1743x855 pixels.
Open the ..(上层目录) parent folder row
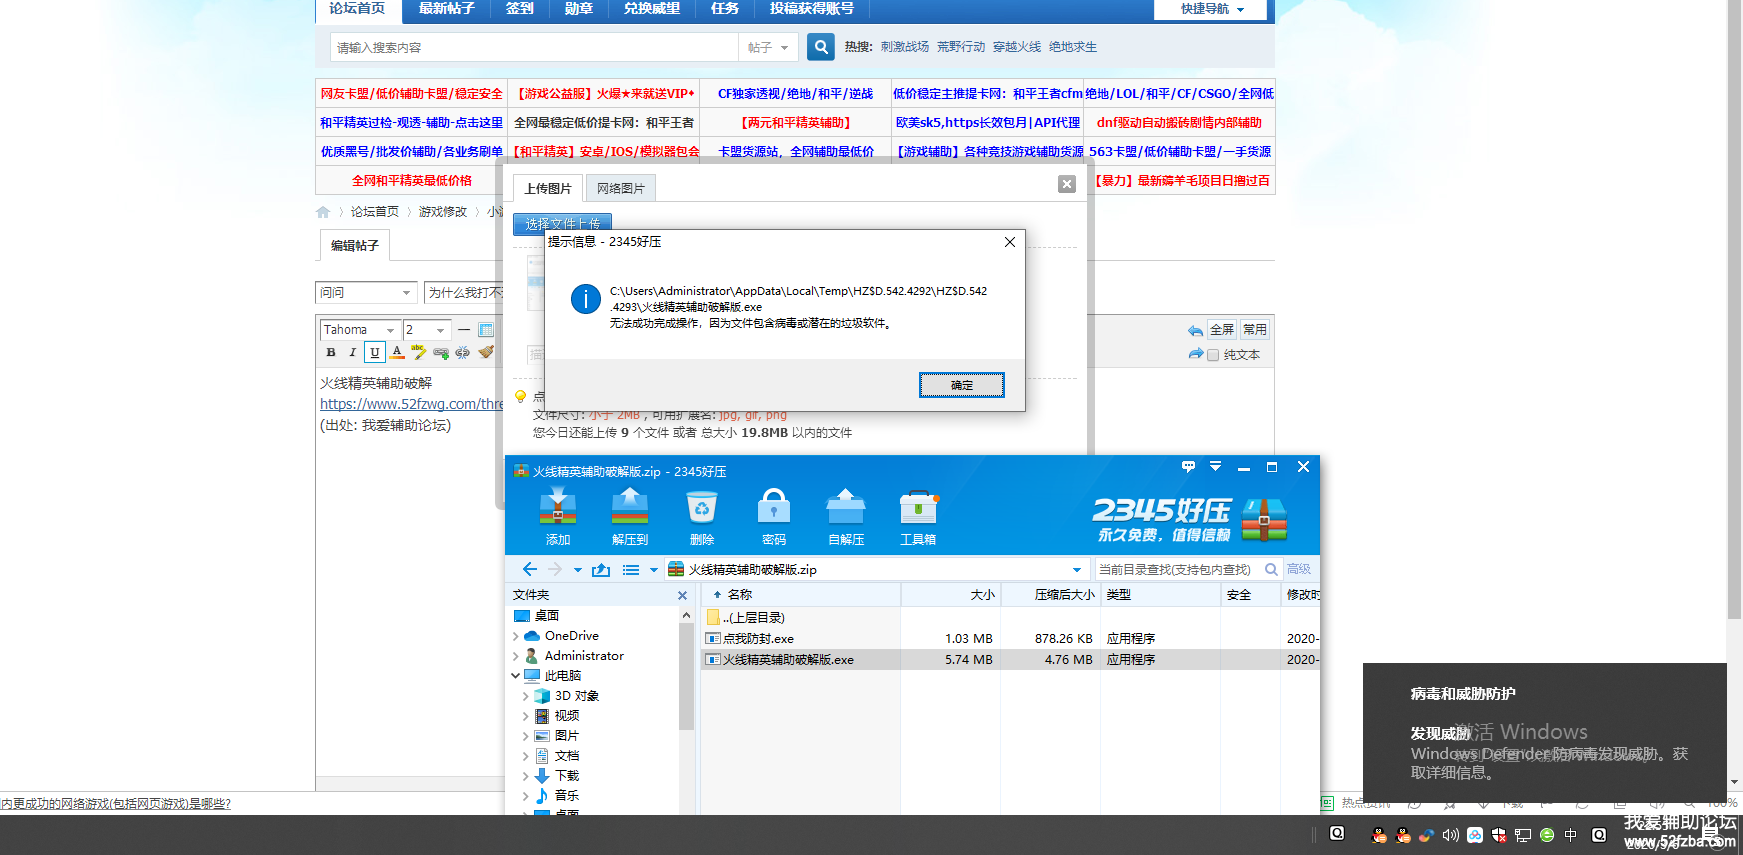pyautogui.click(x=1010, y=618)
